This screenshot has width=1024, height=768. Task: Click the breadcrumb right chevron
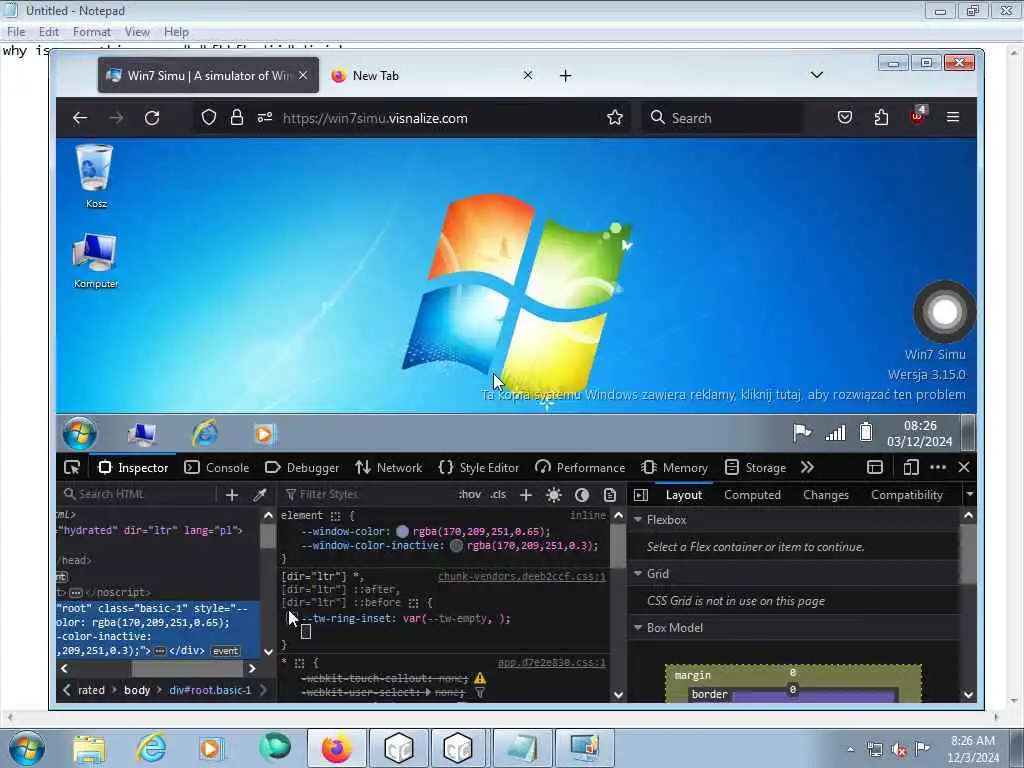[x=263, y=690]
